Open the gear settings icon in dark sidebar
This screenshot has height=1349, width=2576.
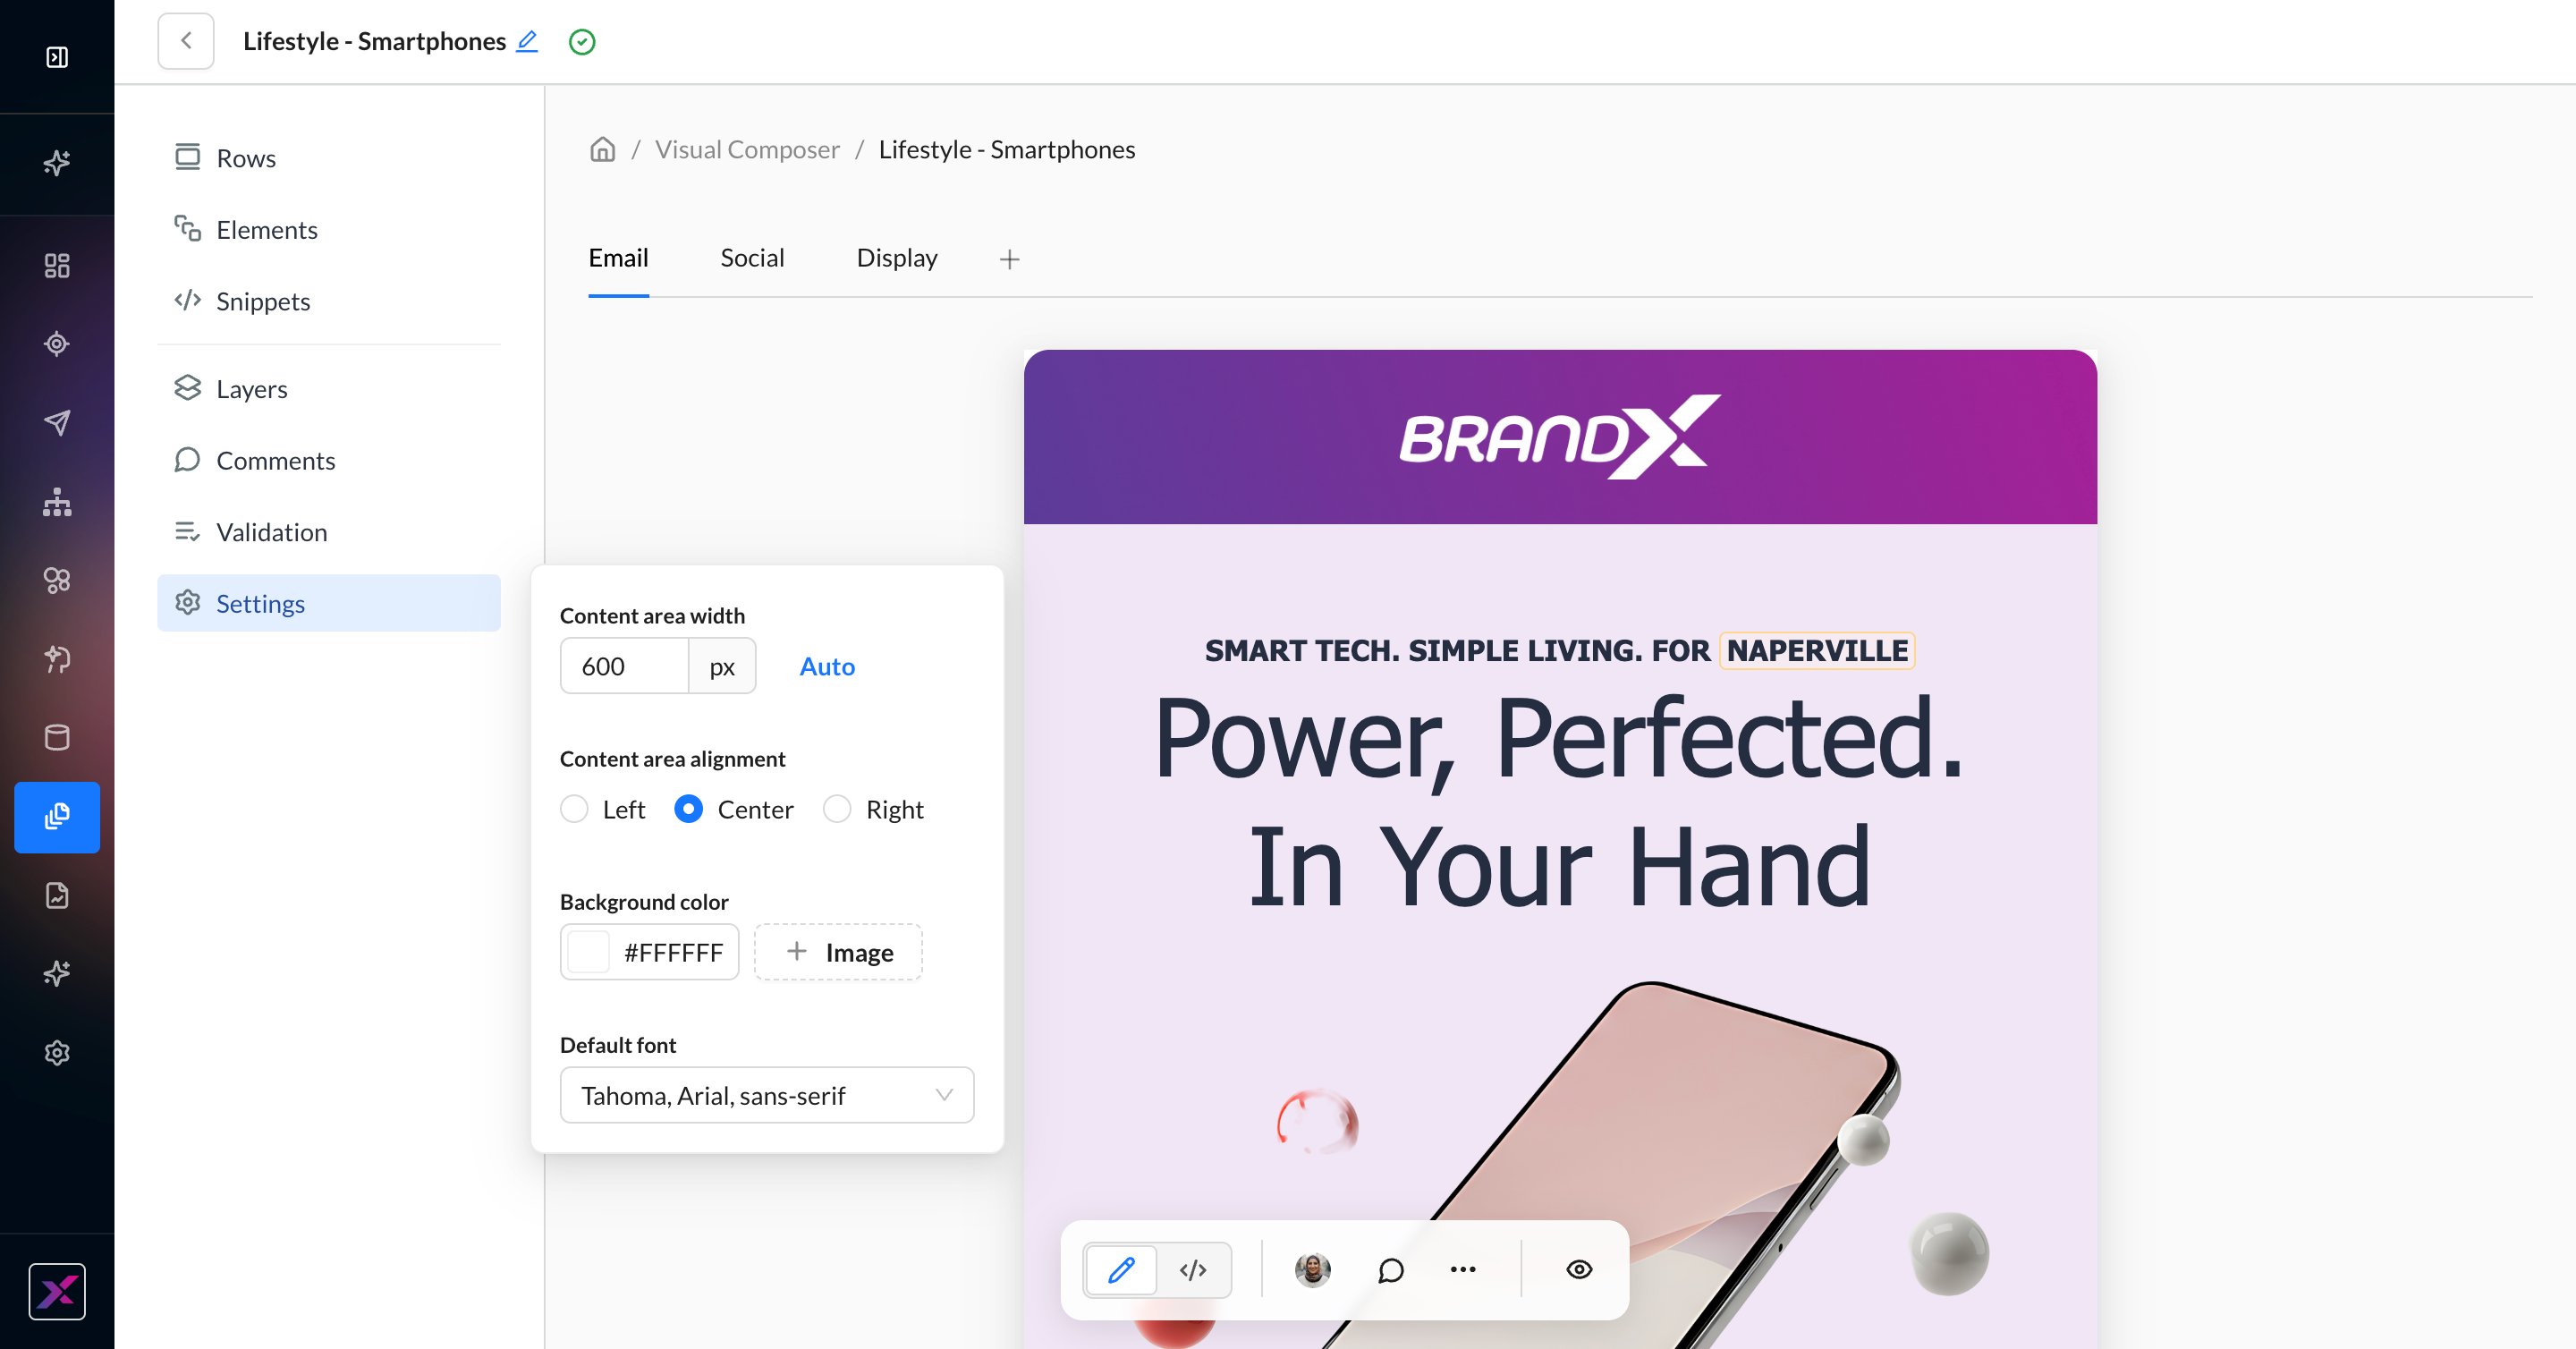click(x=57, y=1053)
